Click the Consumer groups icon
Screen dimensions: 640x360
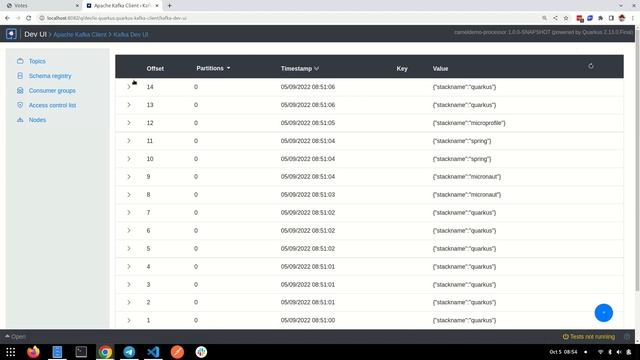click(20, 91)
